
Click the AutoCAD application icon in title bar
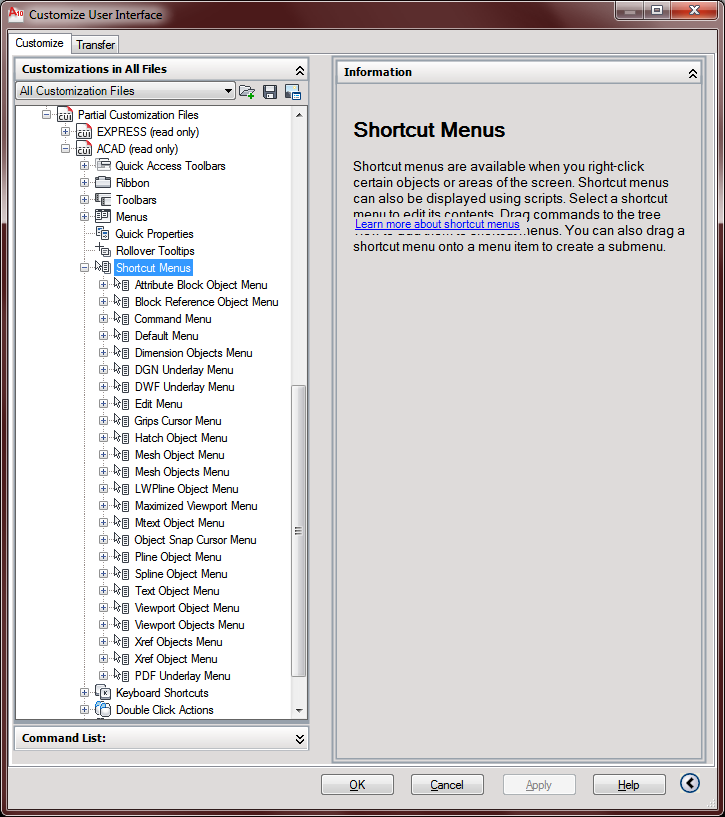(x=16, y=14)
